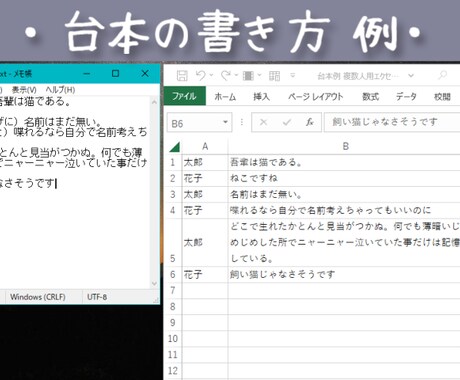The image size is (460, 380).
Task: Click the Select All triangle corner of the sheet
Action: 174,147
